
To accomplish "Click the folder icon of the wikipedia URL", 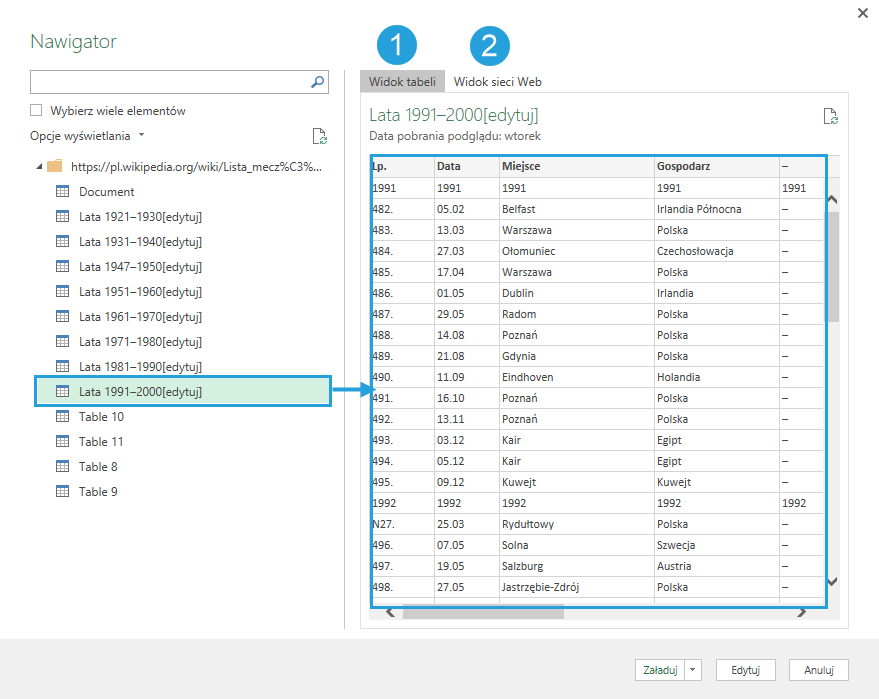I will click(55, 167).
